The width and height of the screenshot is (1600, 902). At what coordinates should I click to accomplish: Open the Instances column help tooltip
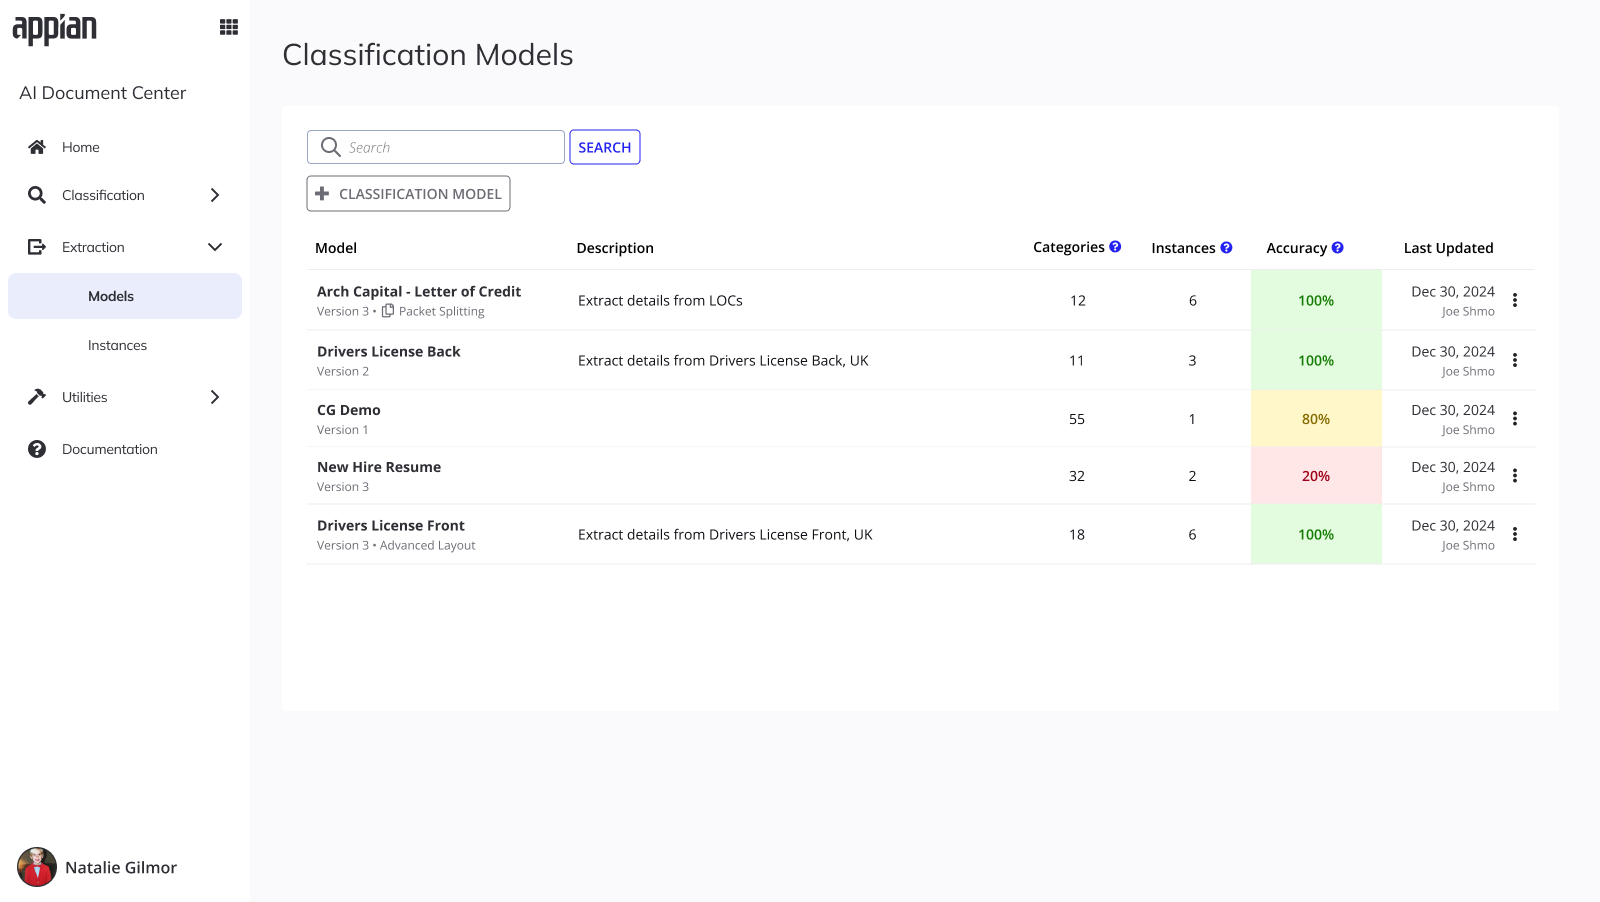1226,246
